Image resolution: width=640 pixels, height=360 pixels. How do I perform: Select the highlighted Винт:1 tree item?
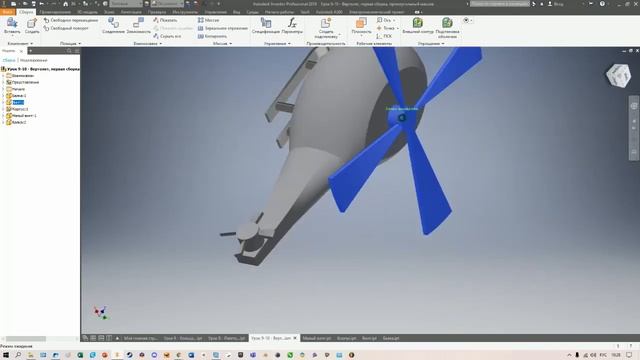(18, 102)
